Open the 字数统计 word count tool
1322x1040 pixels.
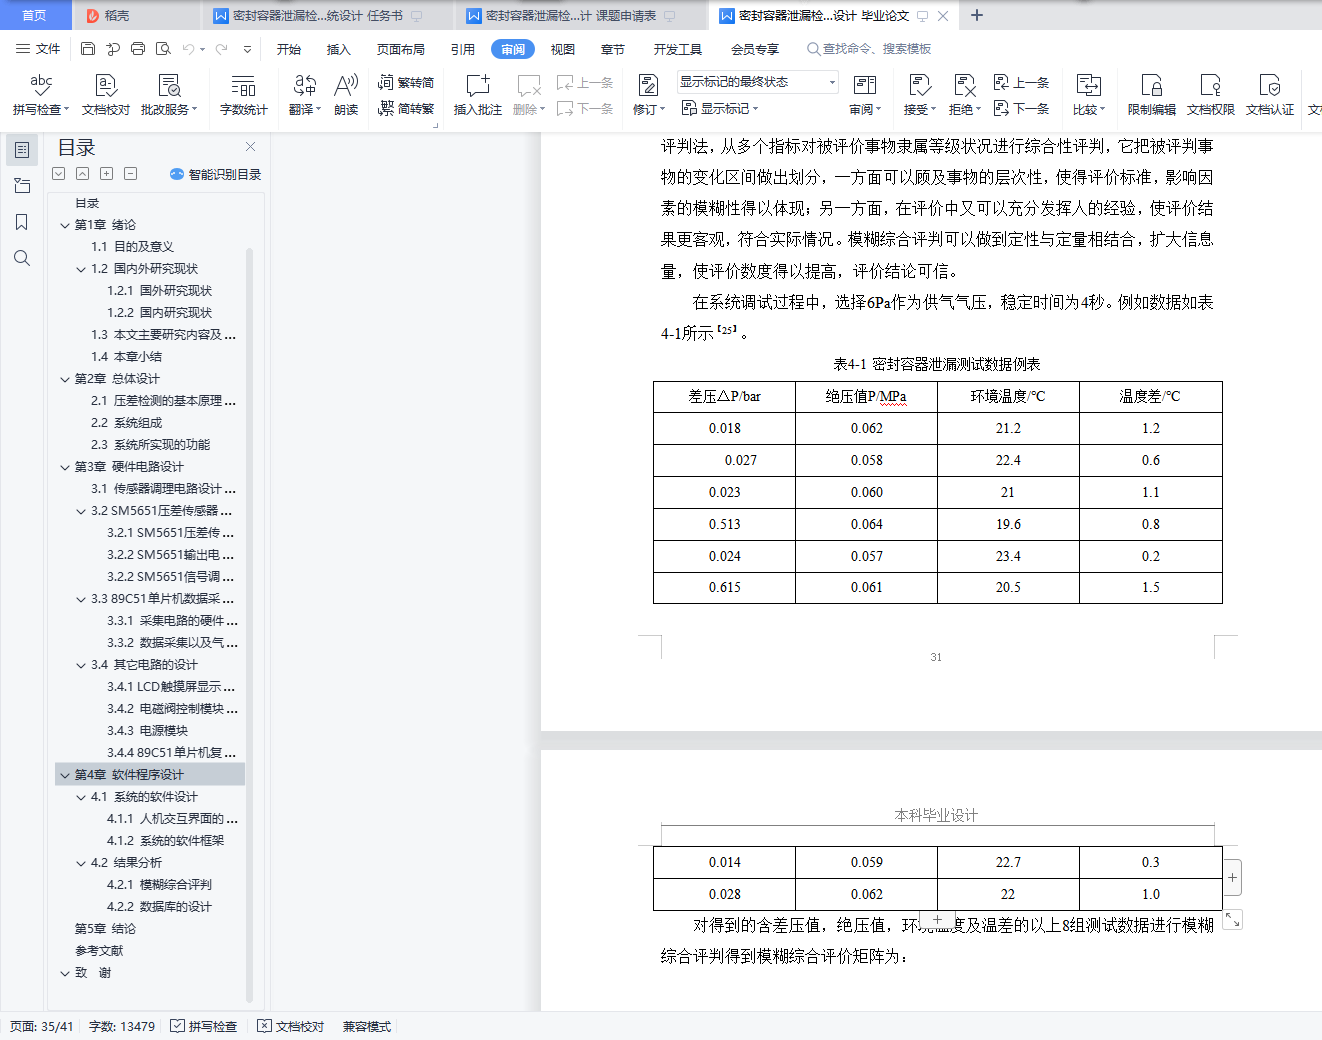tap(244, 95)
